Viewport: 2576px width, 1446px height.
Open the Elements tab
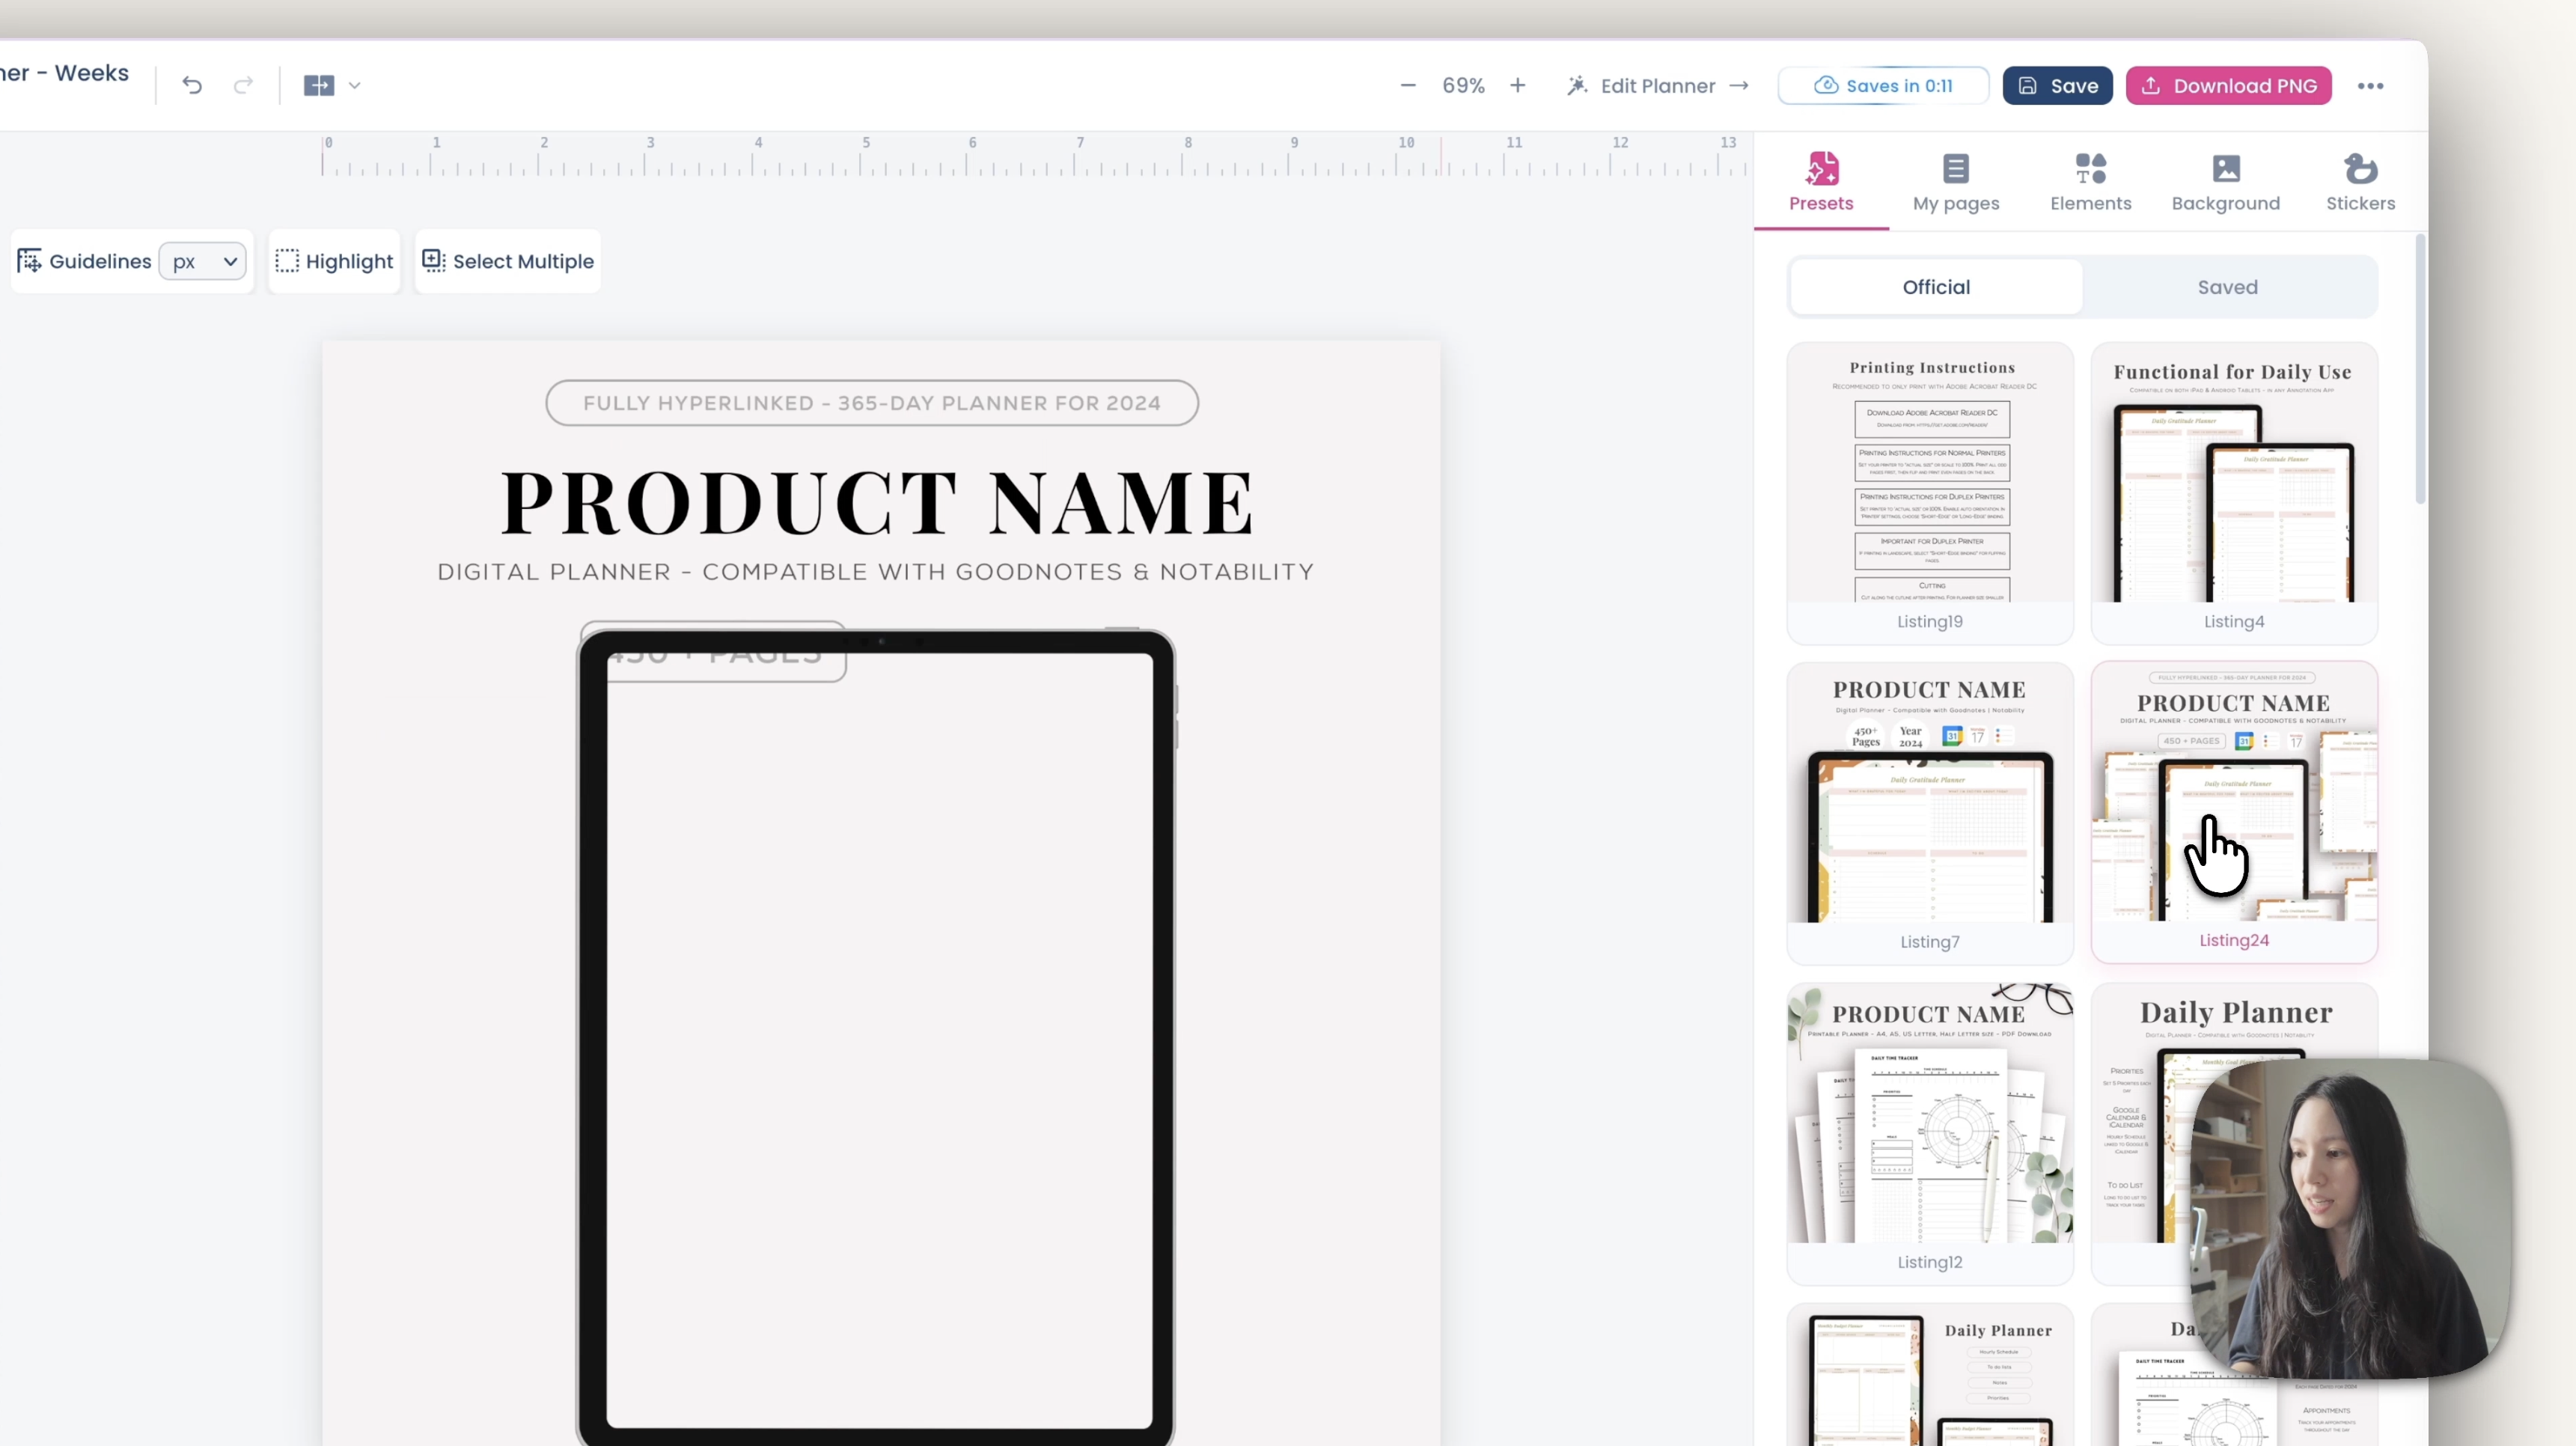[2090, 182]
